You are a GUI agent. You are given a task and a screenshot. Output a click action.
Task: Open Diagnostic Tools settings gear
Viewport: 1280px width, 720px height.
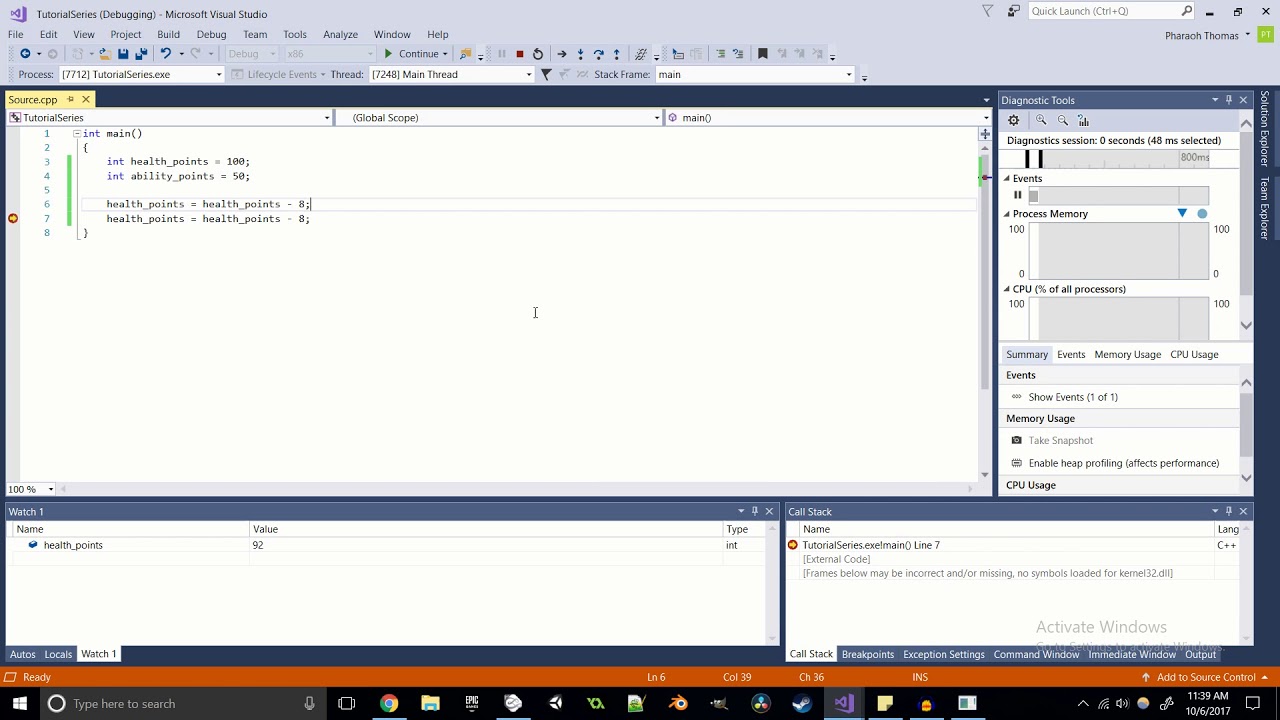pos(1014,120)
